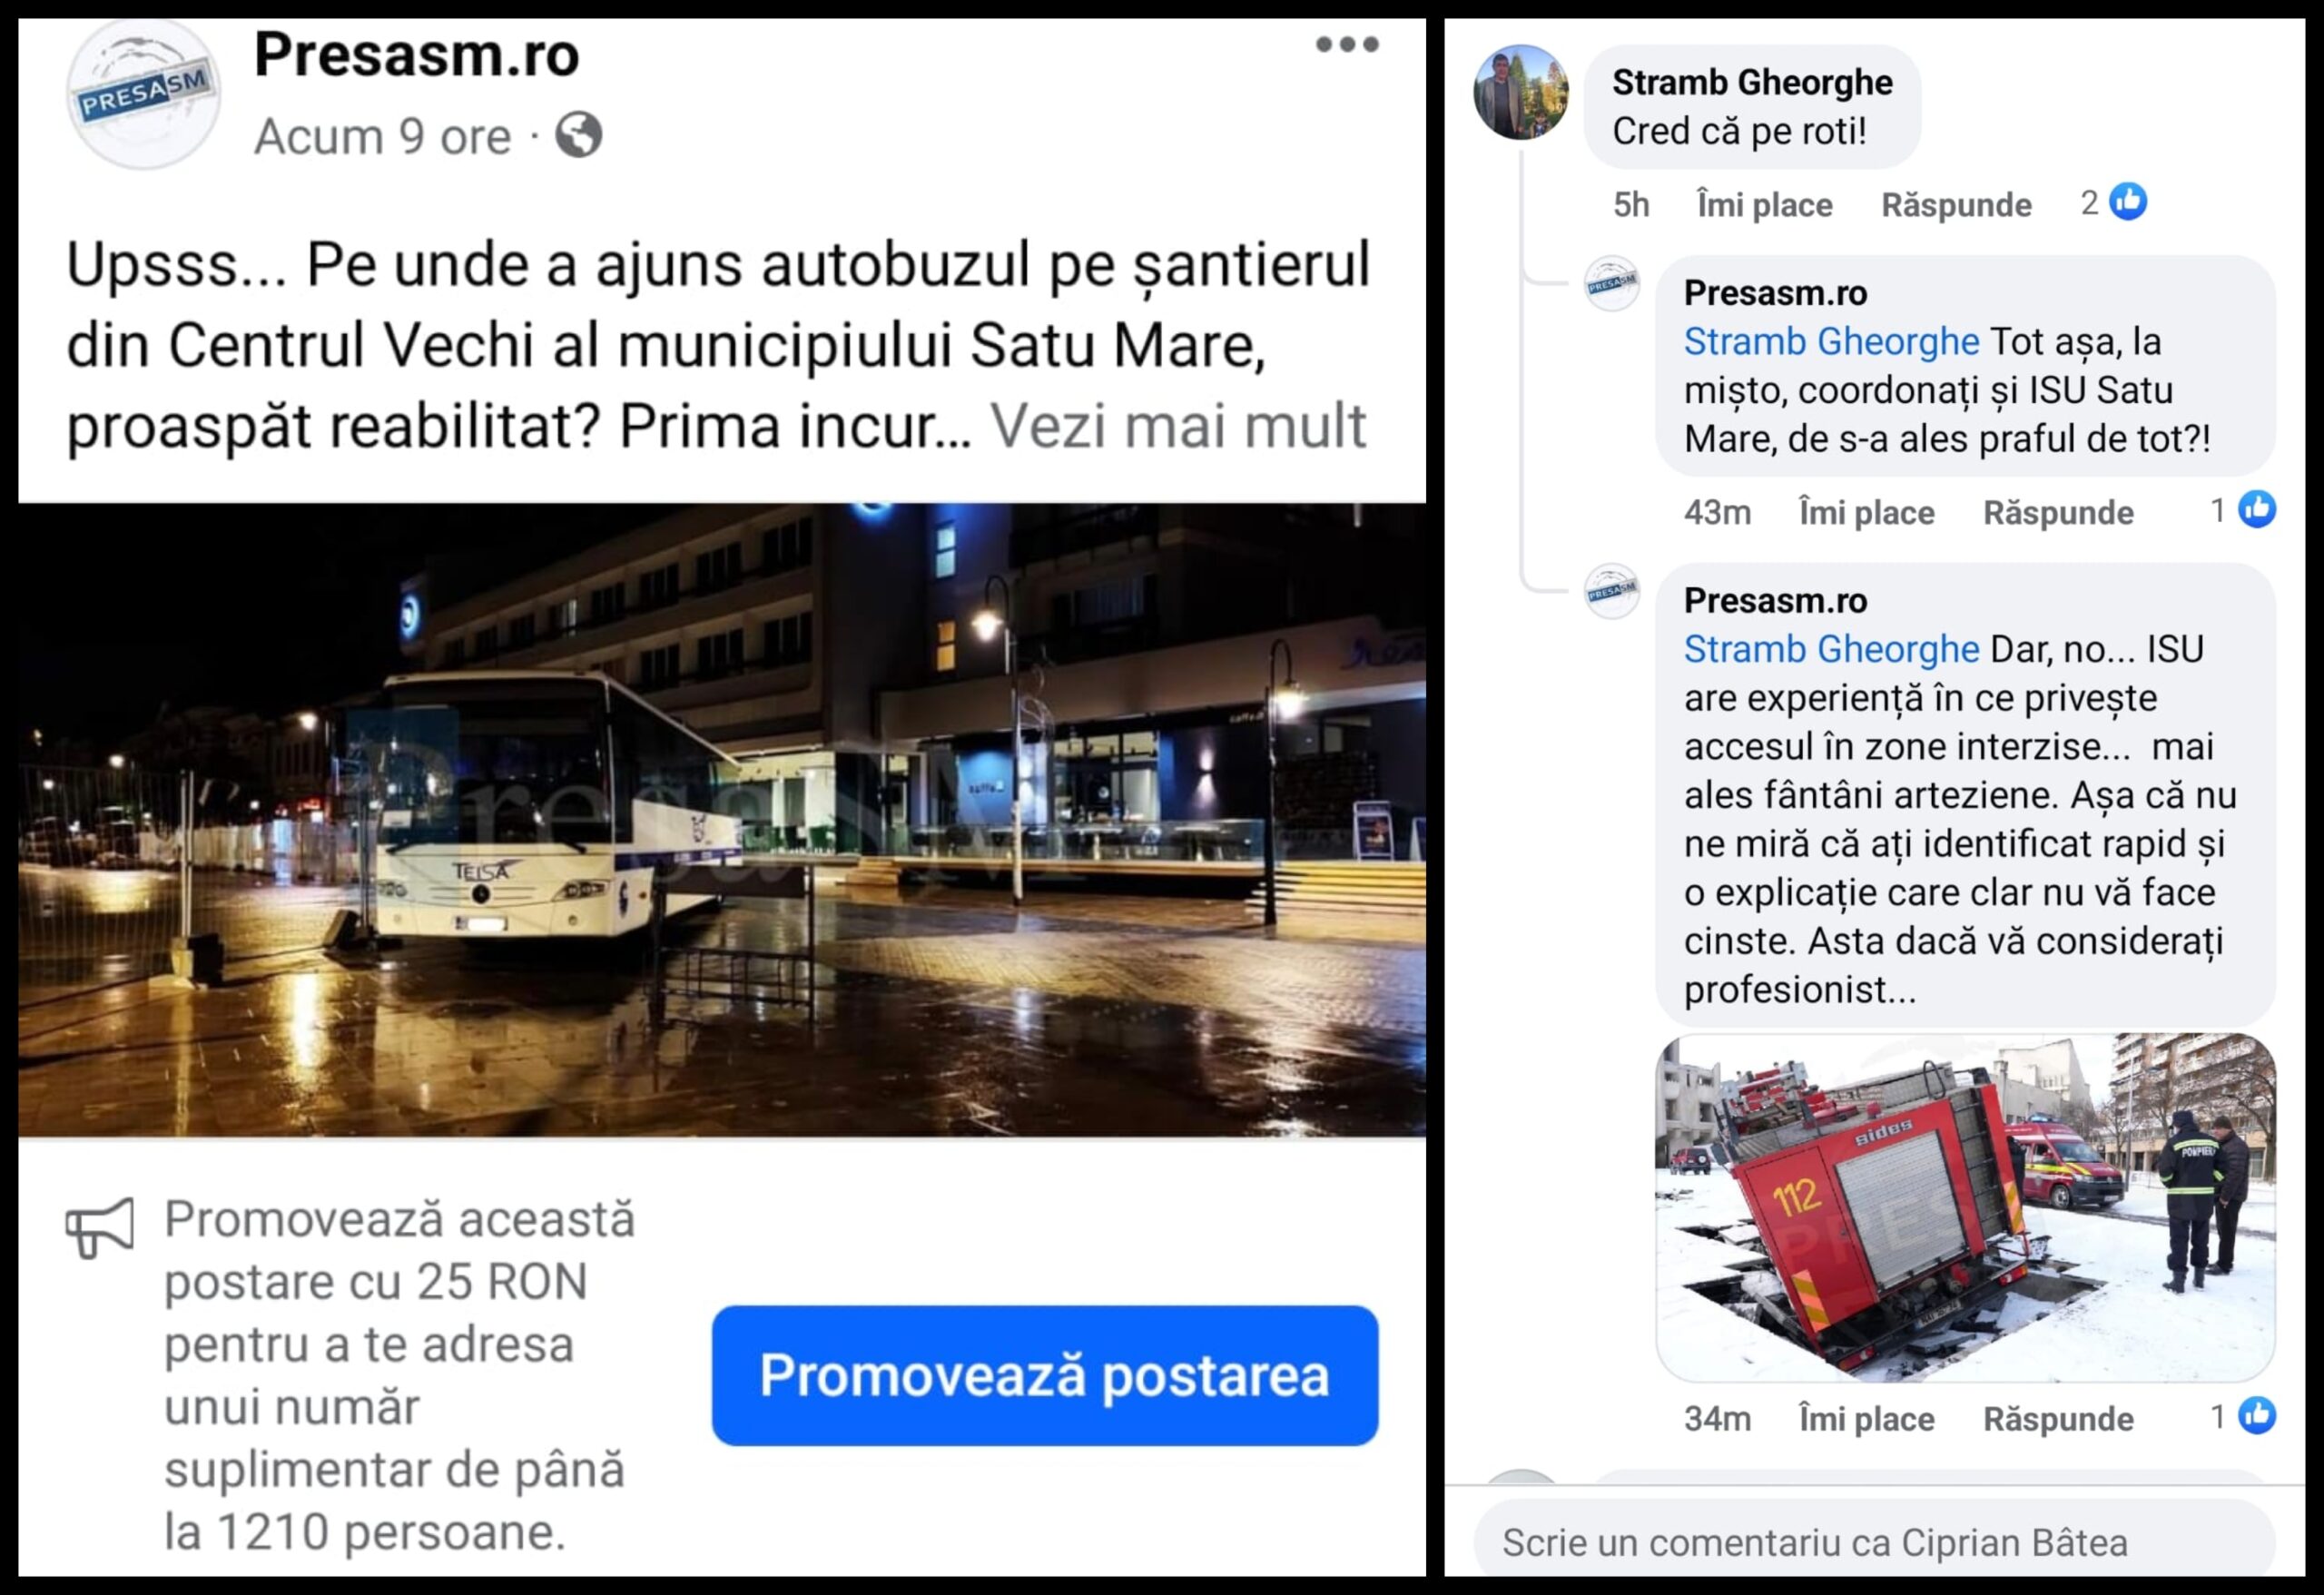Click the Scrie un comentariu input field
The image size is (2324, 1595).
coord(1875,1541)
